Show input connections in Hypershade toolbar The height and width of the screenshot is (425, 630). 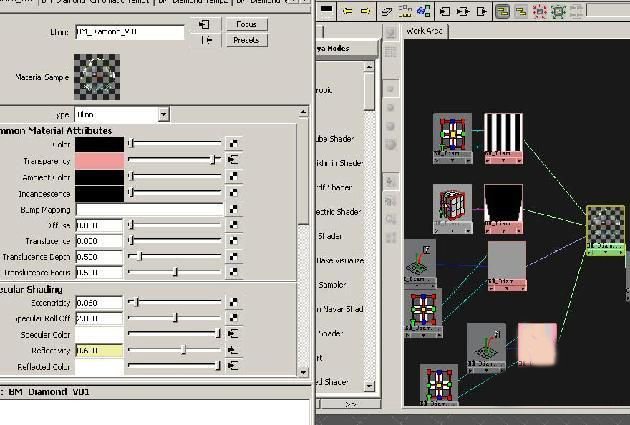point(444,11)
